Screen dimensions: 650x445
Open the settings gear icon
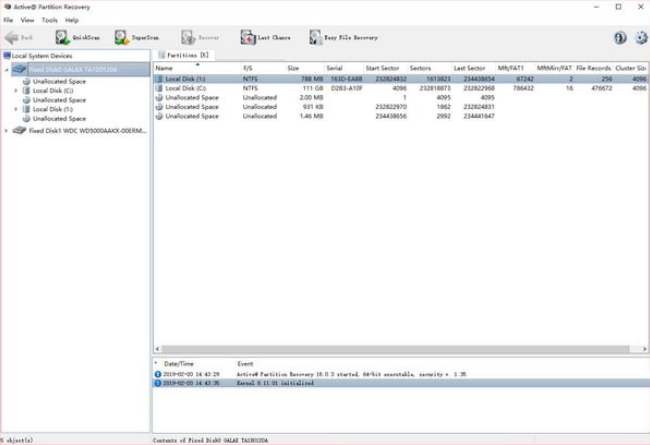click(641, 38)
